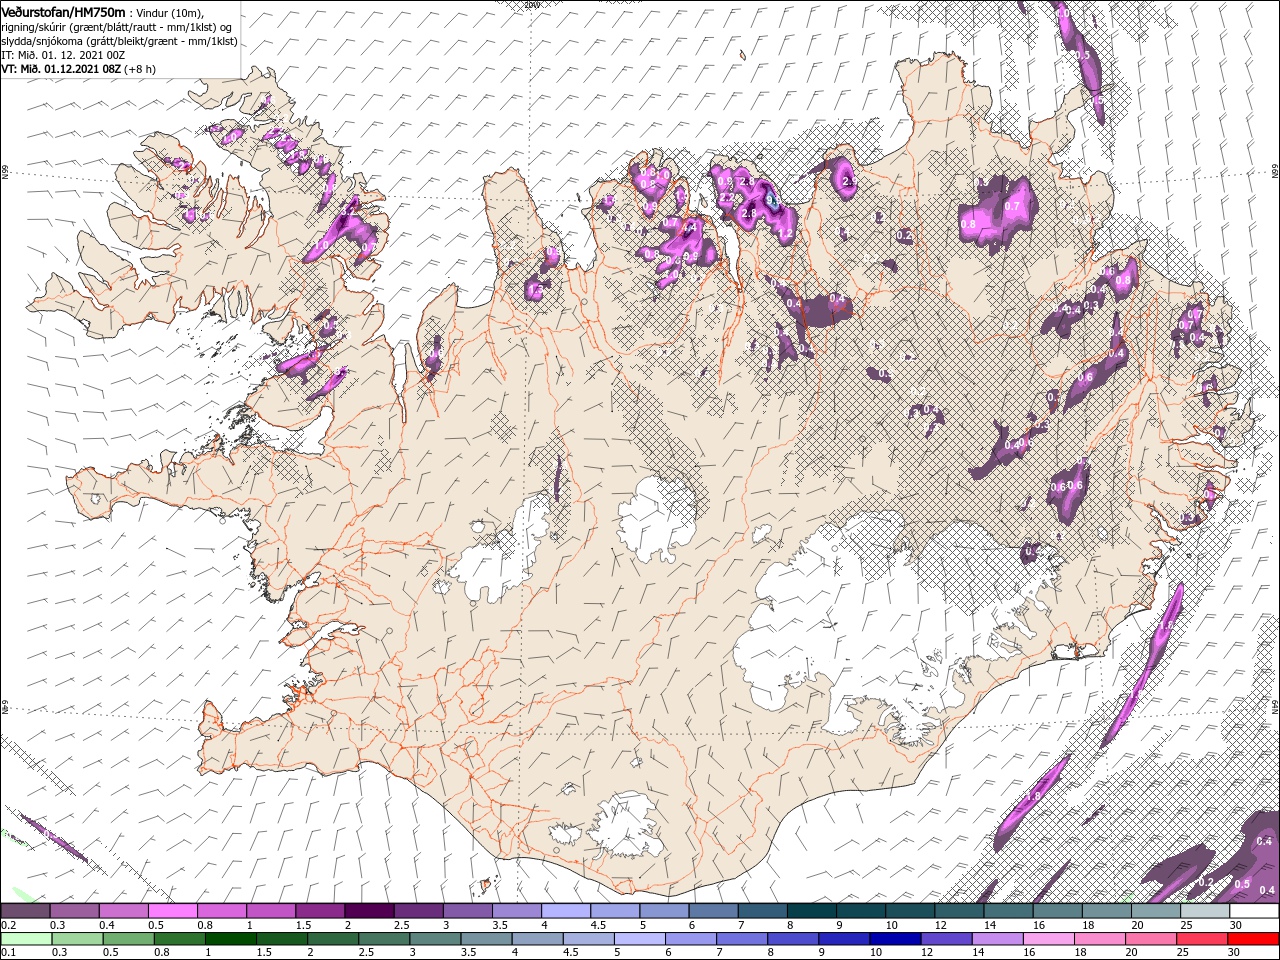Pick the grey-mauve snow swatch starting at 0.2
Viewport: 1280px width, 960px height.
(x=25, y=911)
